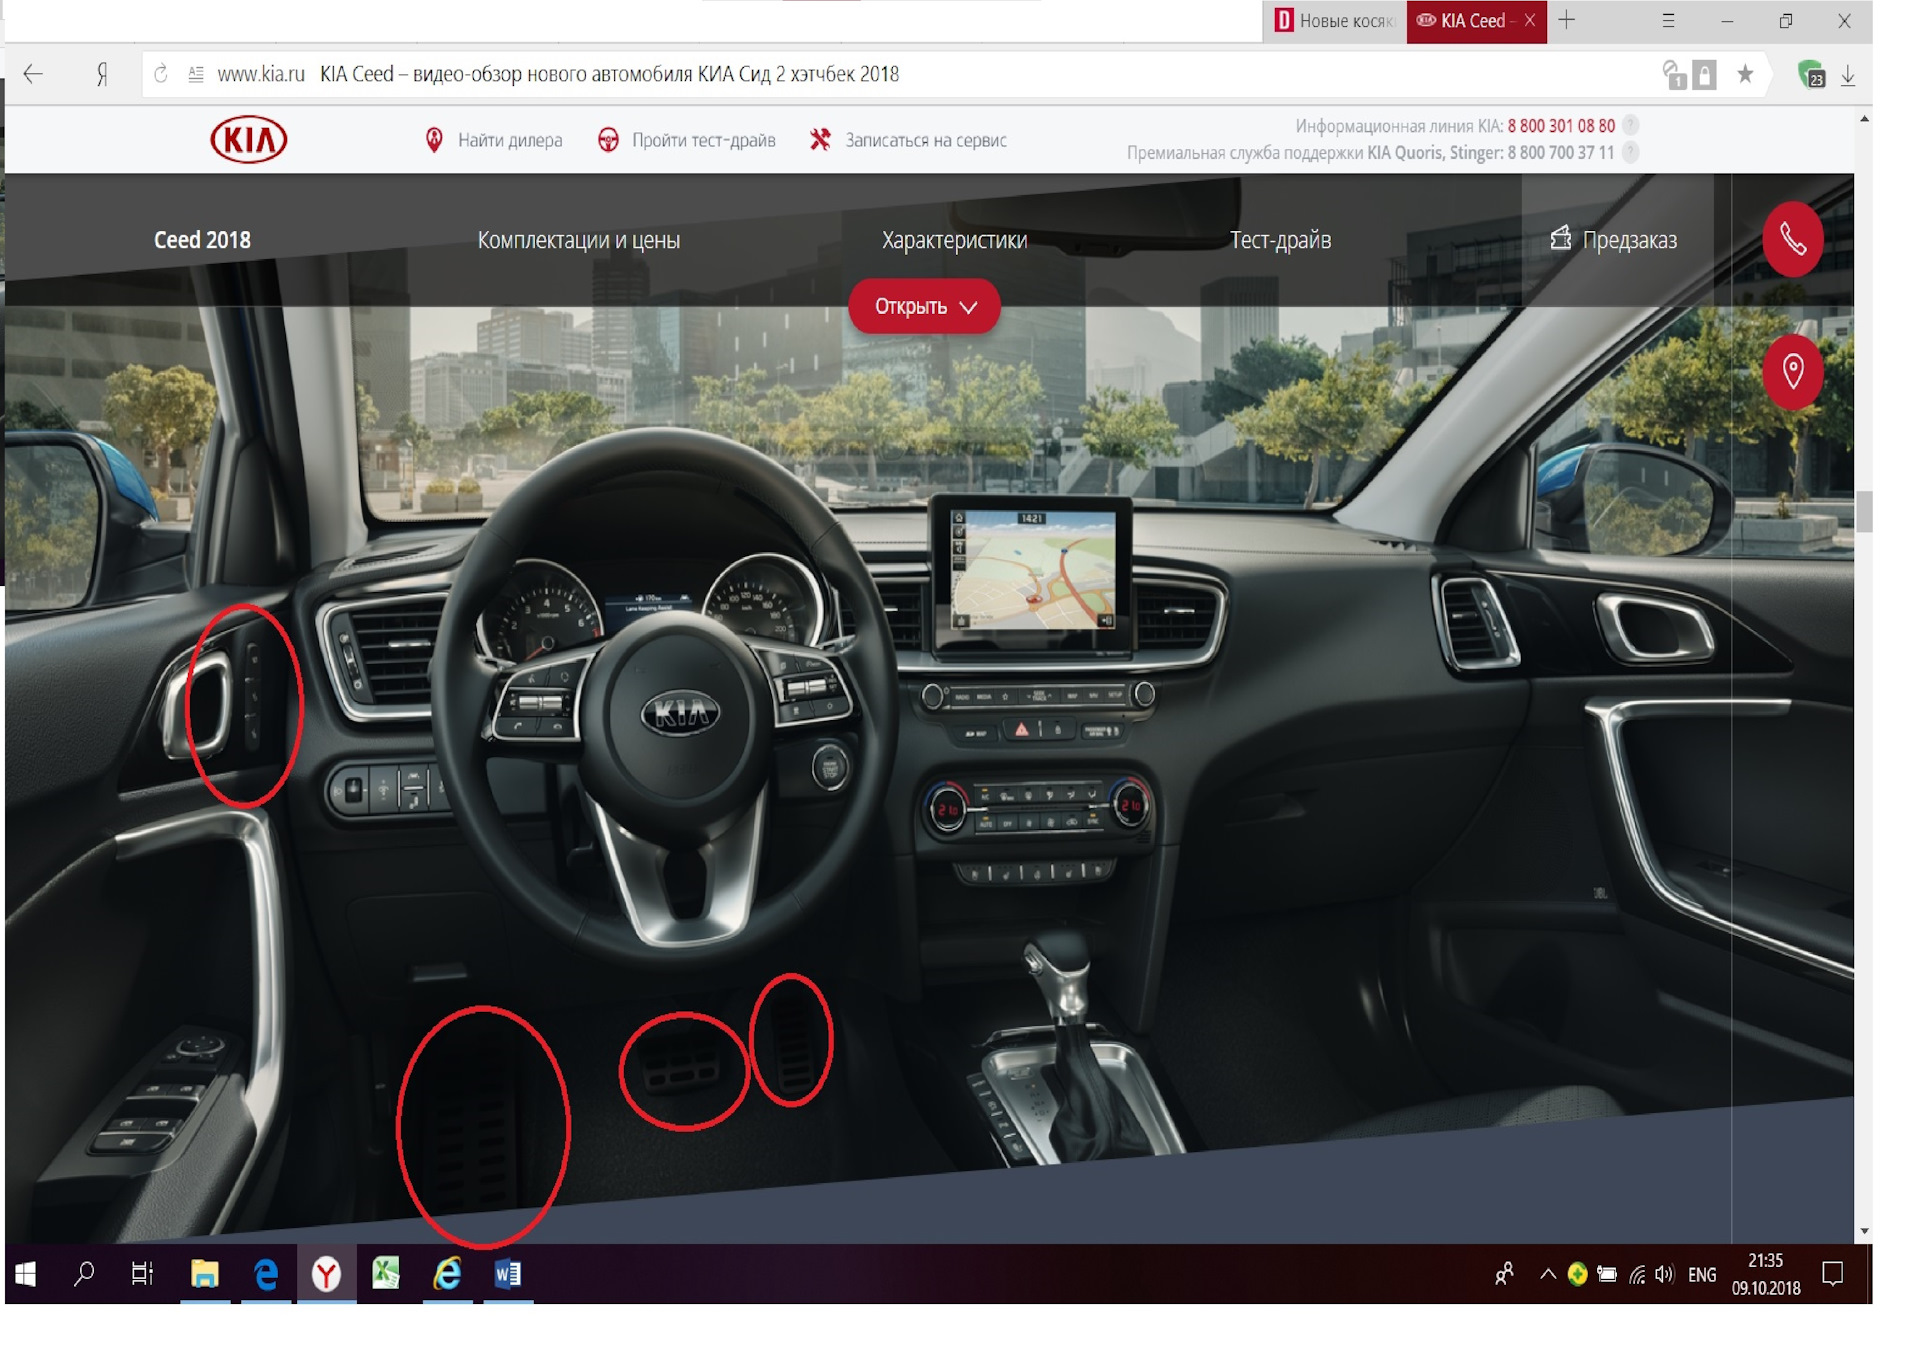Screen dimensions: 1920x1359
Task: Click the steering wheel test-drive icon
Action: point(608,140)
